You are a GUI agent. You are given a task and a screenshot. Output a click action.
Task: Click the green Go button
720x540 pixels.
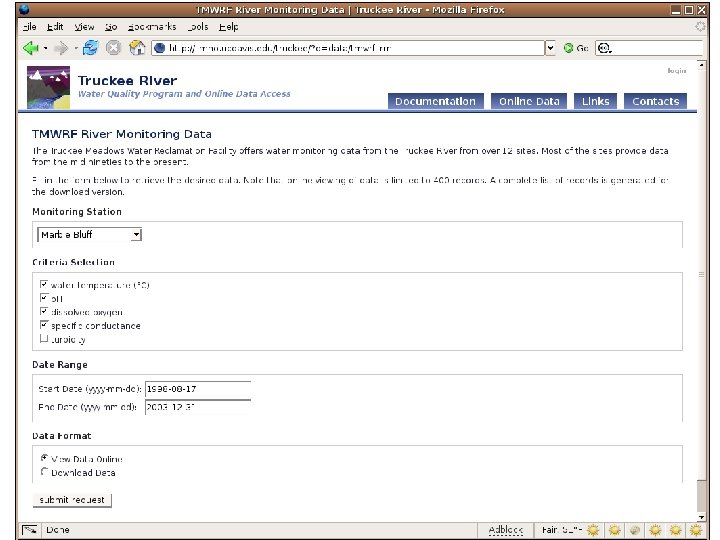(576, 48)
